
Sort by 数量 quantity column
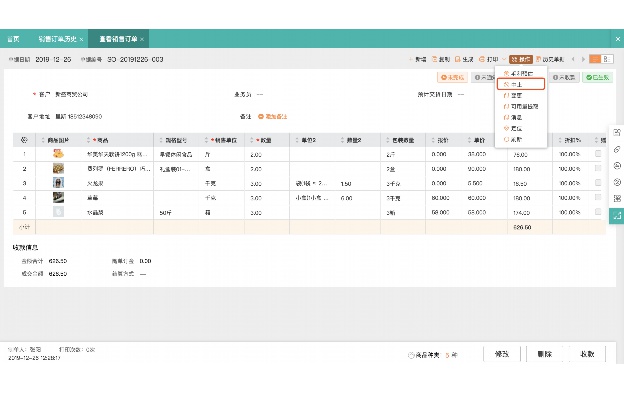point(252,140)
